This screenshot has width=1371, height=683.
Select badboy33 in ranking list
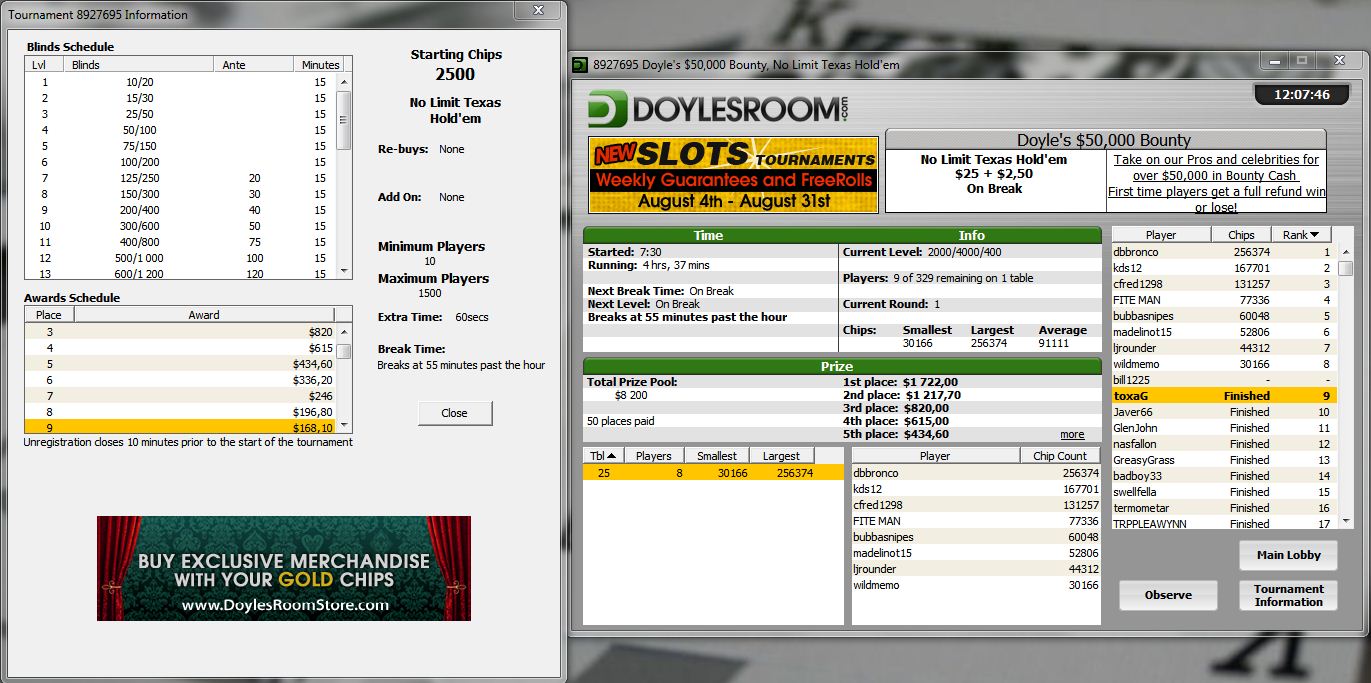click(1224, 476)
